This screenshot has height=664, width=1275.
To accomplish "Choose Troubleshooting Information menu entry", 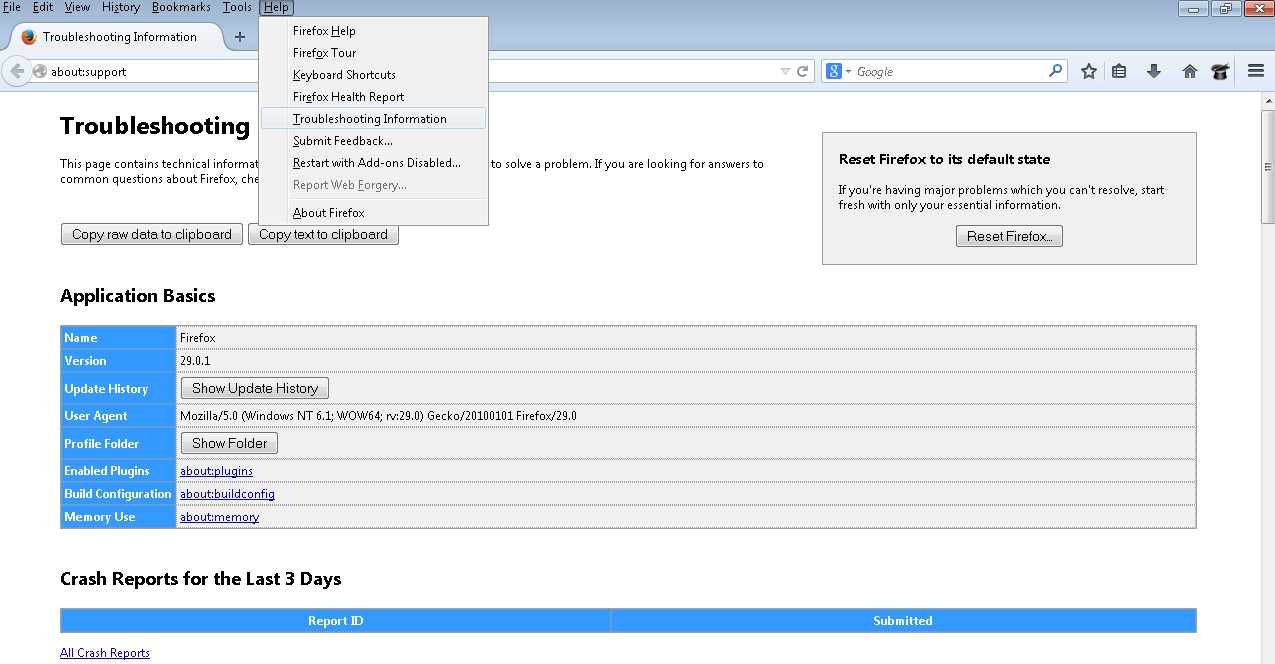I will (x=373, y=119).
